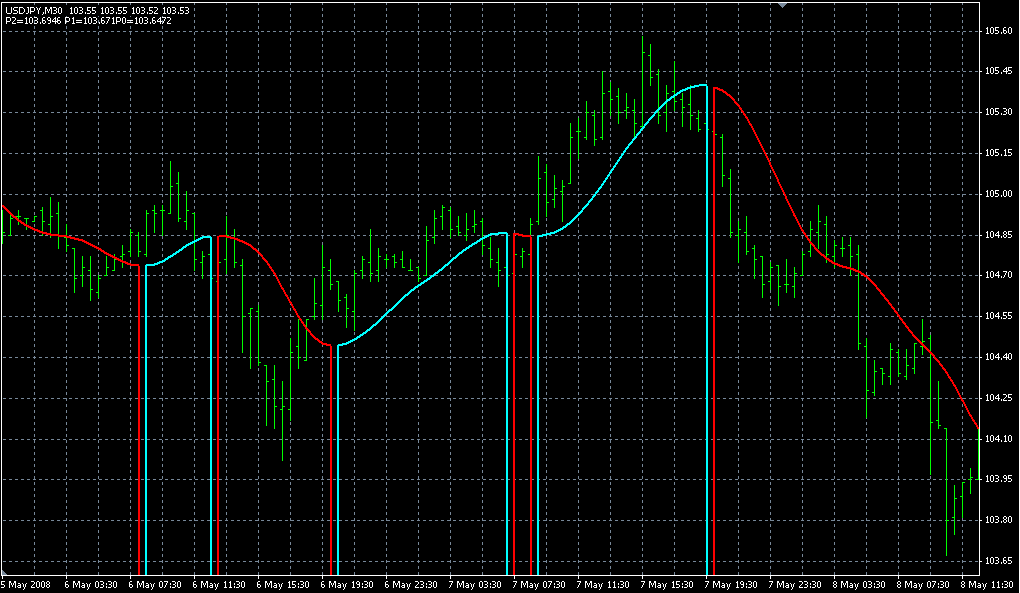Click the chart shift triangle at top
Image resolution: width=1020 pixels, height=593 pixels.
tap(784, 5)
